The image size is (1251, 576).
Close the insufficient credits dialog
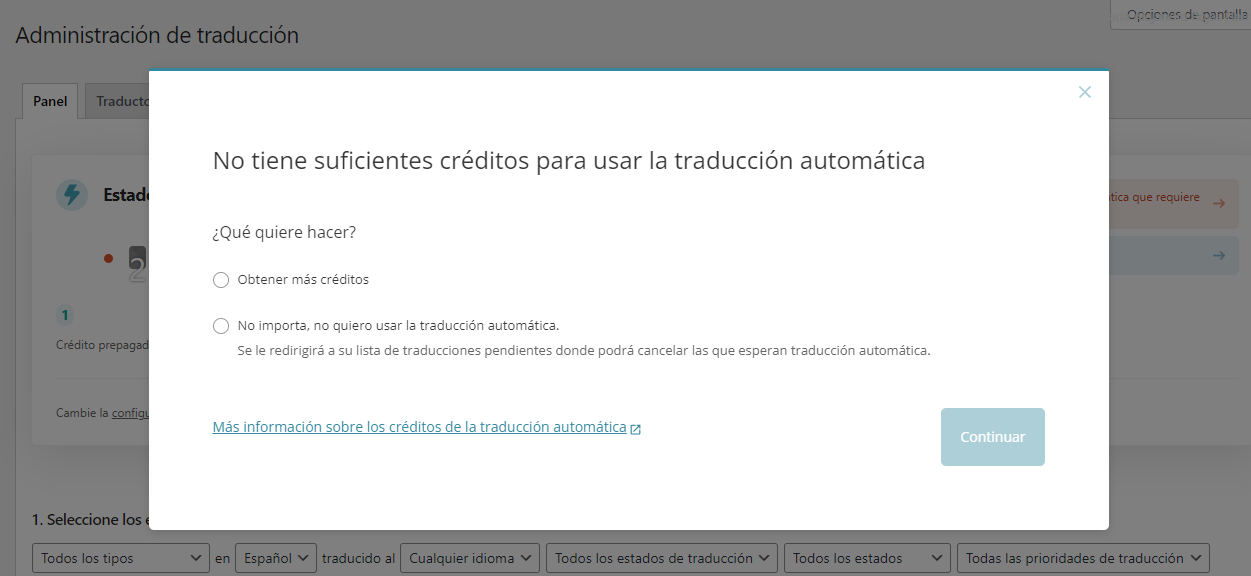coord(1085,92)
